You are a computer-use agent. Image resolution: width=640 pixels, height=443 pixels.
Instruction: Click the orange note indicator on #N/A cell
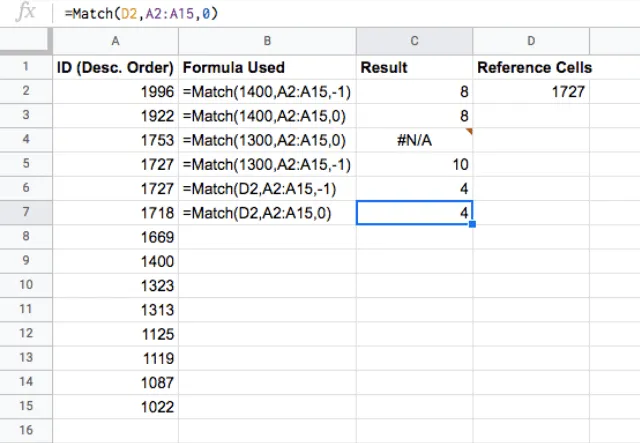[x=469, y=131]
